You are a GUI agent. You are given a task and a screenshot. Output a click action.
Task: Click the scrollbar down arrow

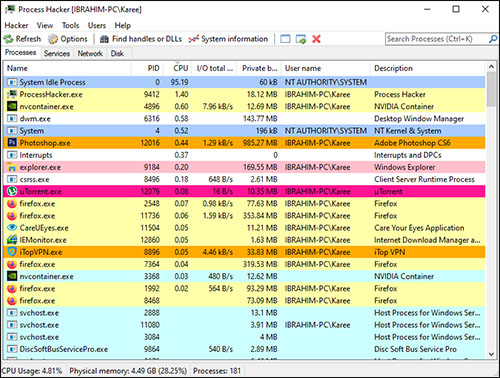tap(491, 354)
